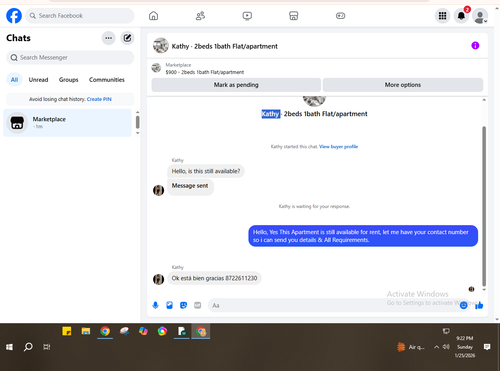Viewport: 500px width, 371px height.
Task: Open the Marketplace chat in list
Action: (67, 123)
